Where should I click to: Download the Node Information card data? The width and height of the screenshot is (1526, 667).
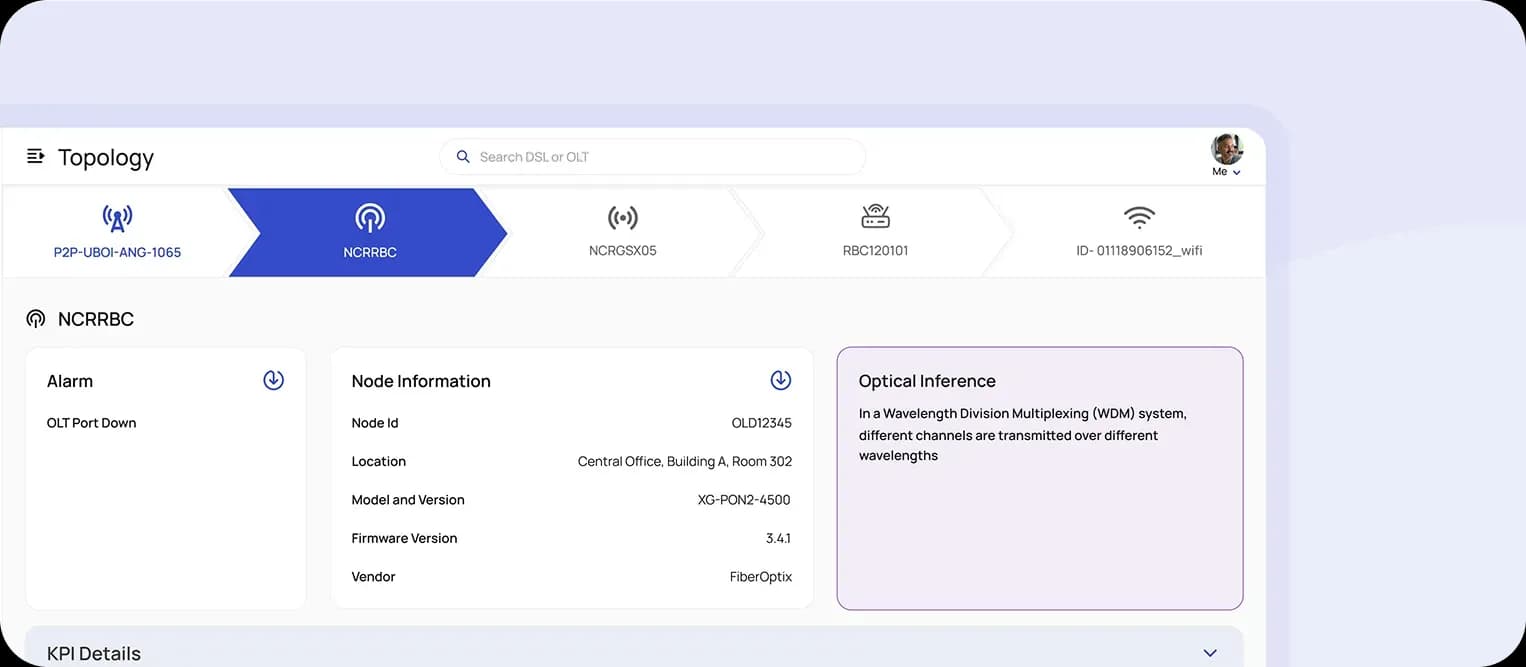(780, 380)
